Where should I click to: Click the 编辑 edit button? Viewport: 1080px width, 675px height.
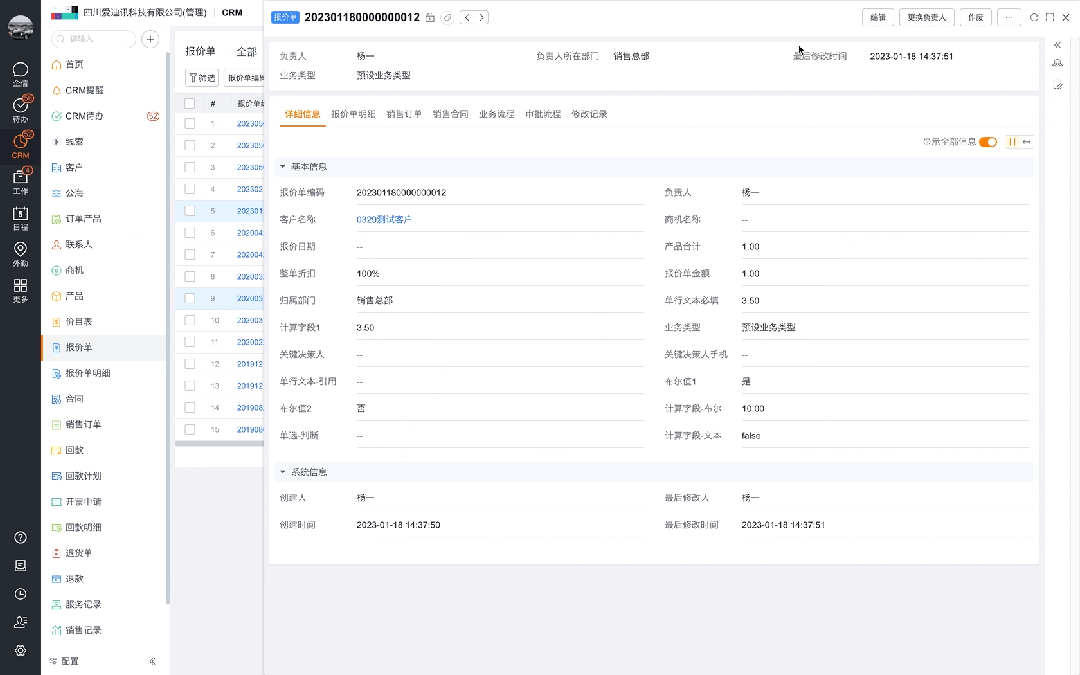click(878, 17)
